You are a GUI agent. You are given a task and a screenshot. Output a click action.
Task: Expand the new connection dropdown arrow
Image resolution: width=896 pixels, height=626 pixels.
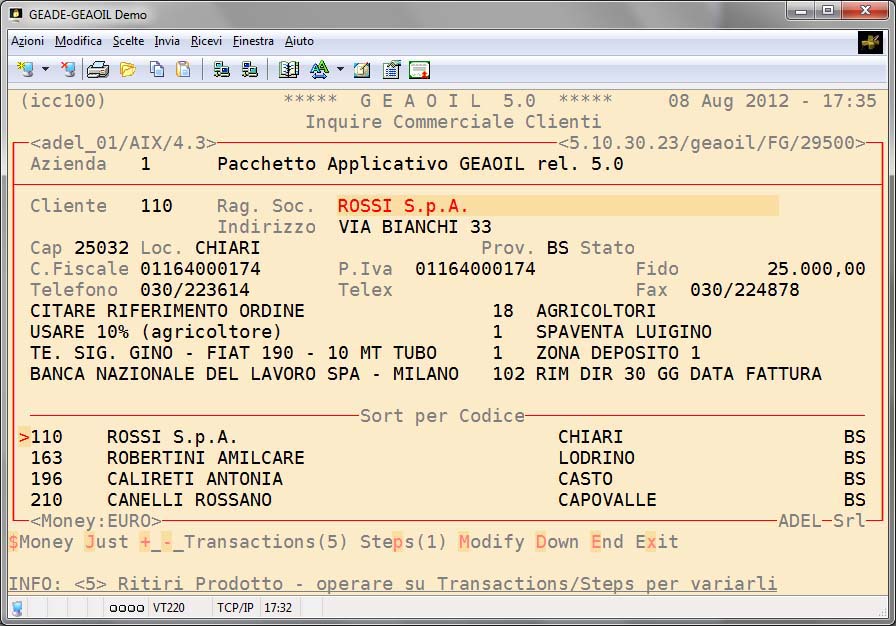pyautogui.click(x=45, y=69)
